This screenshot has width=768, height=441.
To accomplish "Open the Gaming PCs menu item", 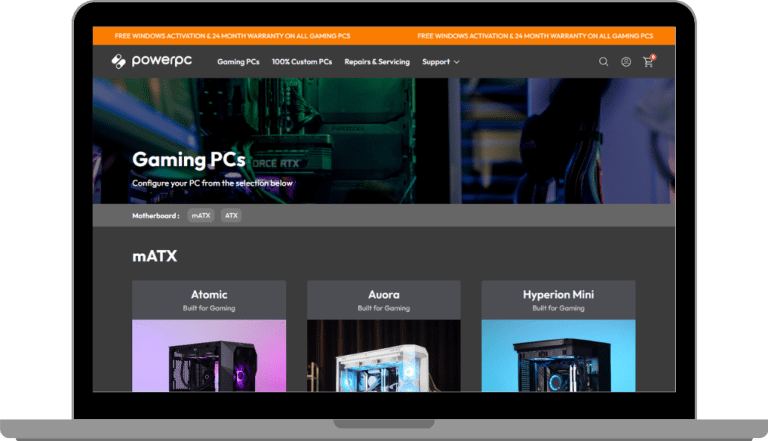I will 239,62.
